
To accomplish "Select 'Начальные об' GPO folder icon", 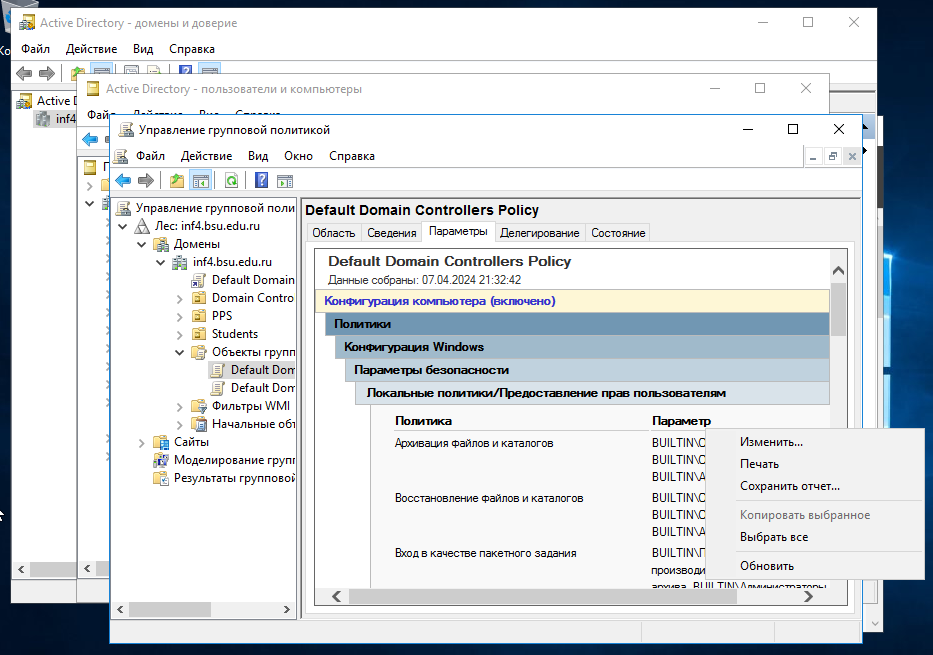I will click(x=199, y=424).
